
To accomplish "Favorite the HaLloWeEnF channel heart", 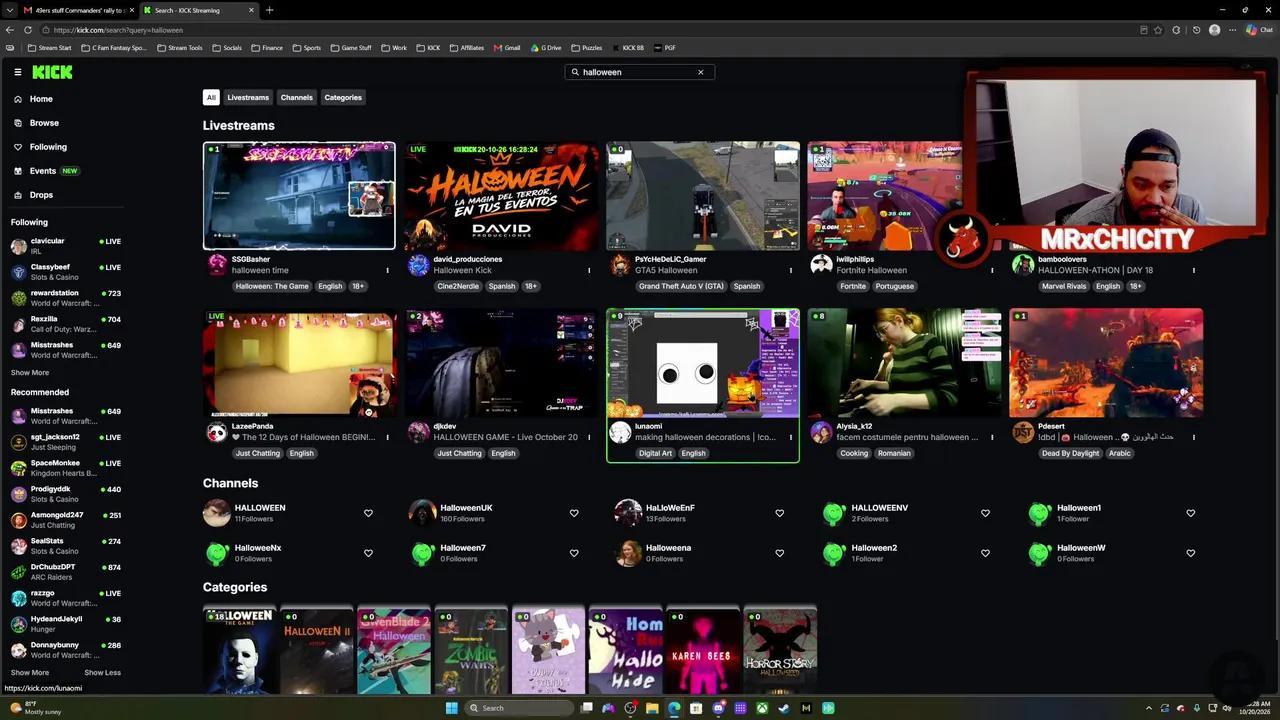I will pos(779,513).
